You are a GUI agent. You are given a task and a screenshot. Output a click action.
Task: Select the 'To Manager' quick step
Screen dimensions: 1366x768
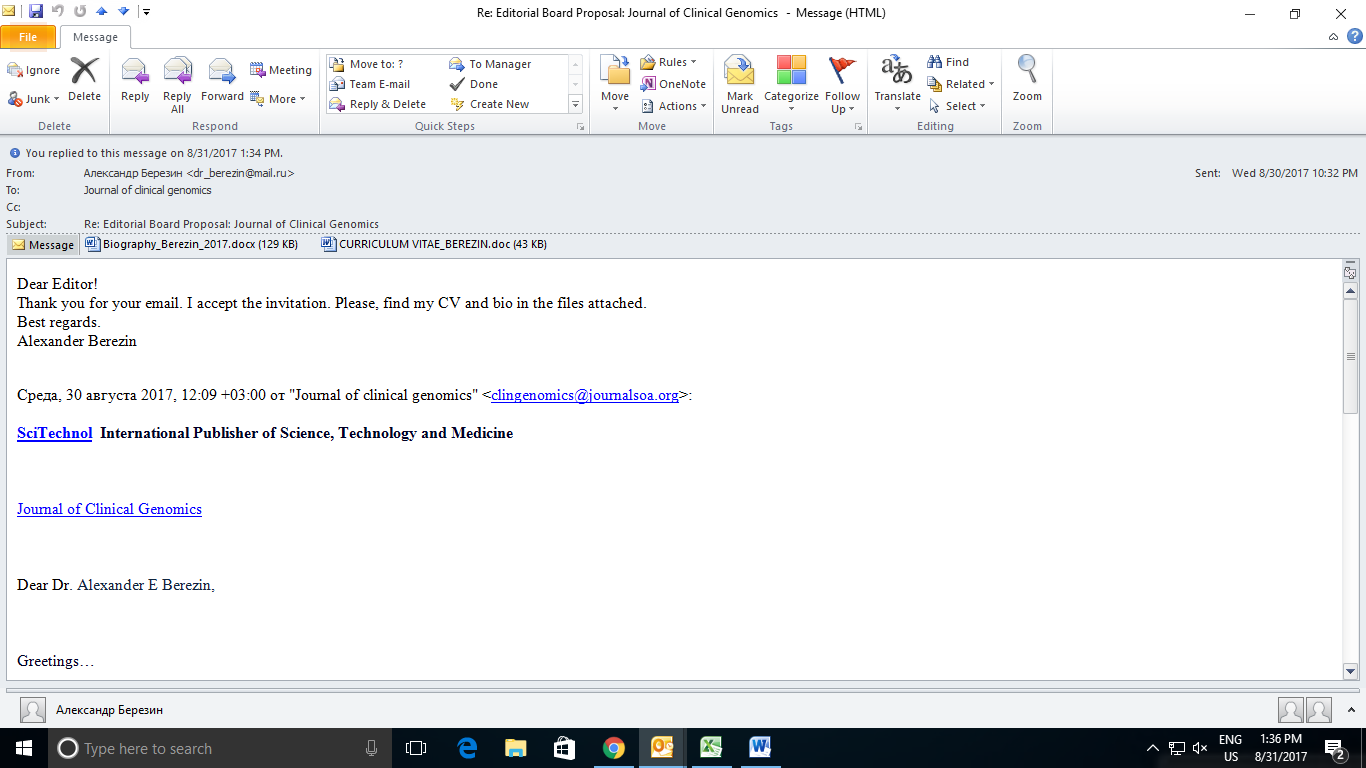tap(490, 64)
